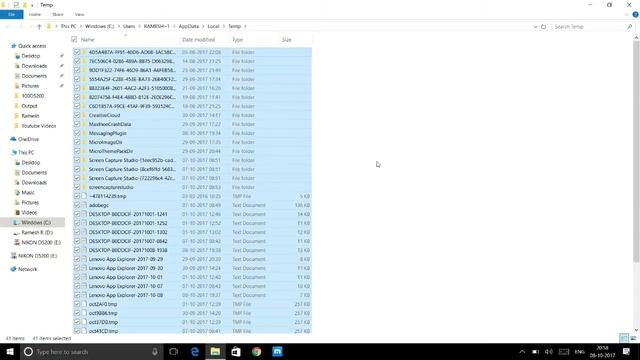Viewport: 640px width, 360px height.
Task: Click the vertical scrollbar of file list
Action: [x=636, y=152]
